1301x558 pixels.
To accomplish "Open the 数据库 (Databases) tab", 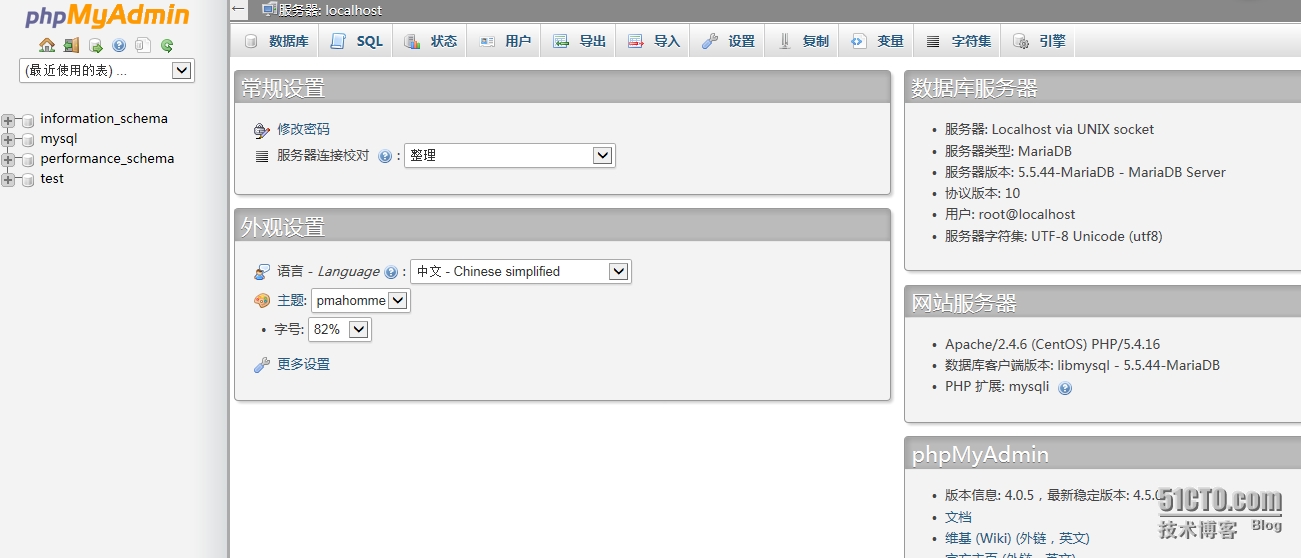I will point(276,41).
